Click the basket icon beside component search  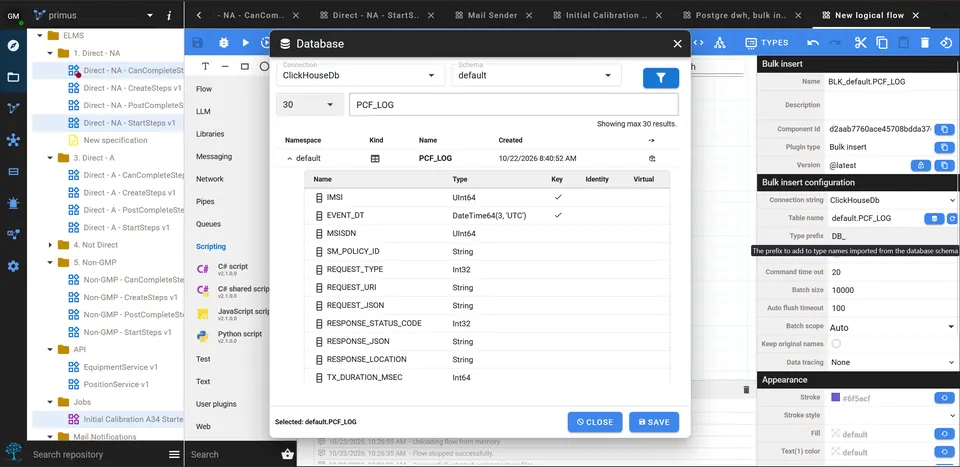point(287,454)
